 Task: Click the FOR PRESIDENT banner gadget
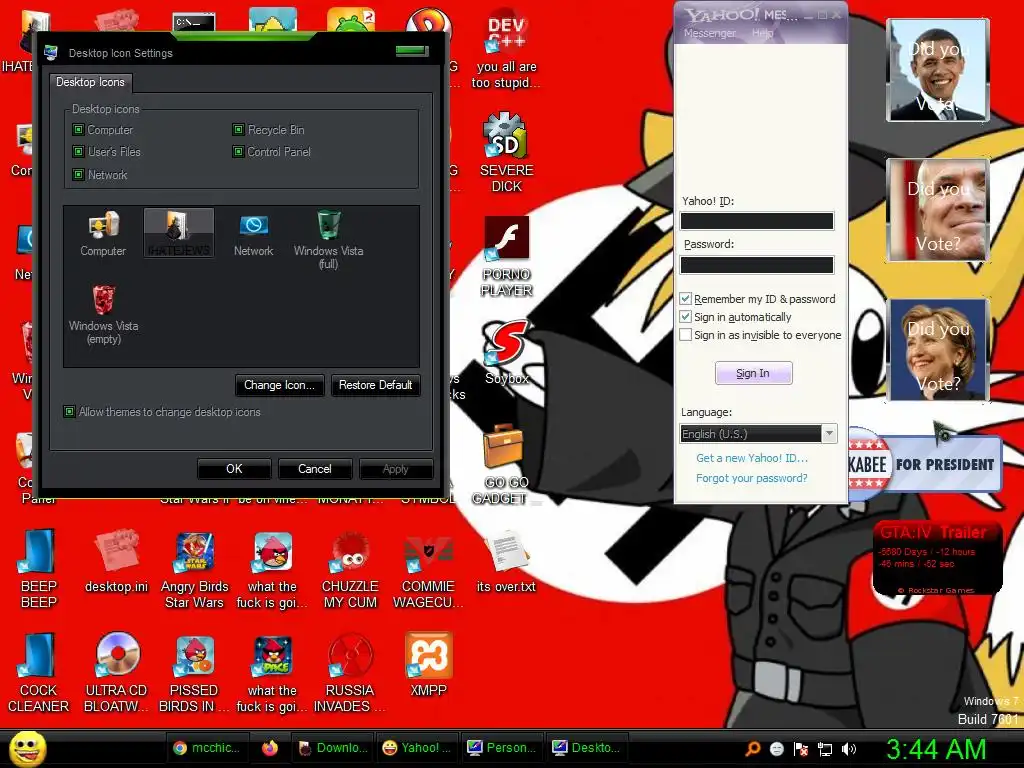tap(925, 464)
